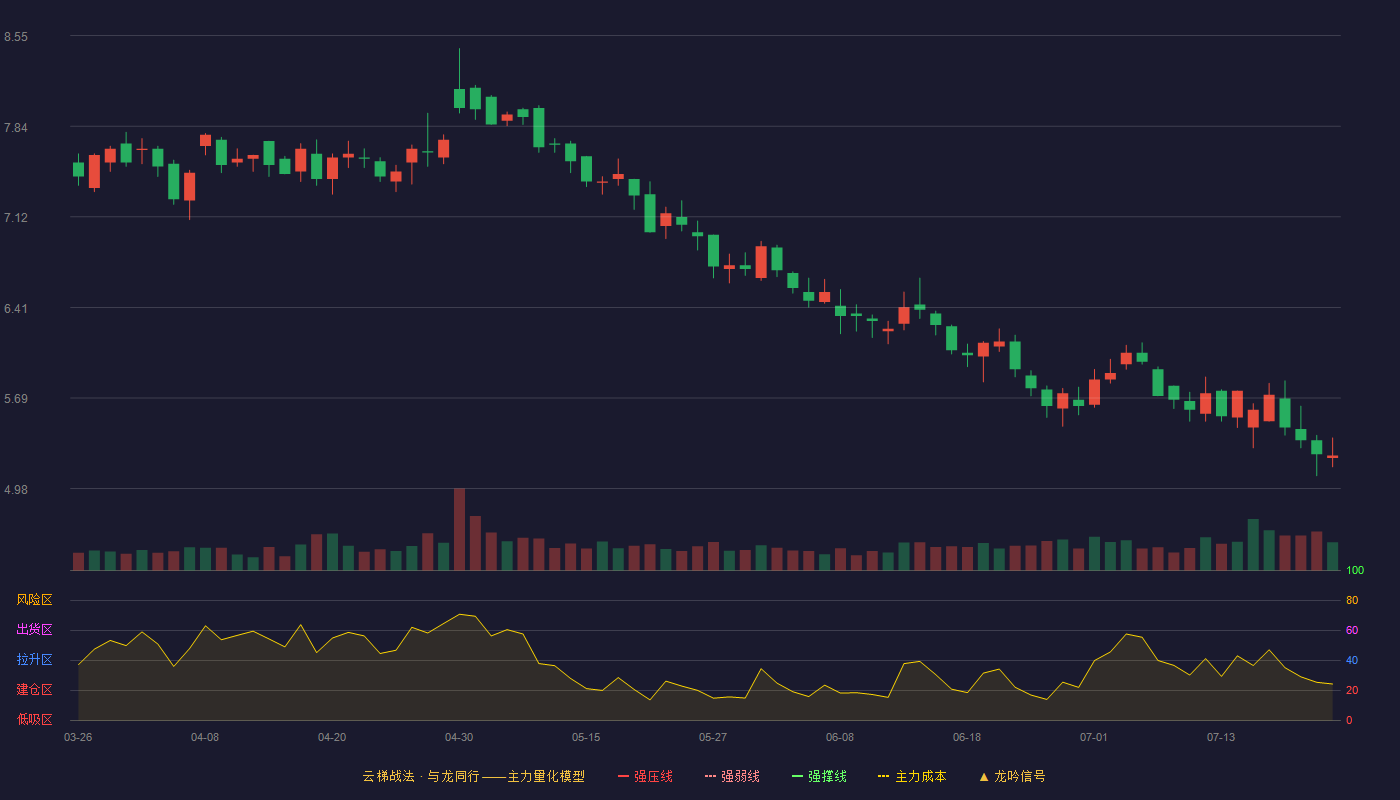Click the 8.55 price axis label
The width and height of the screenshot is (1400, 800).
[x=16, y=37]
